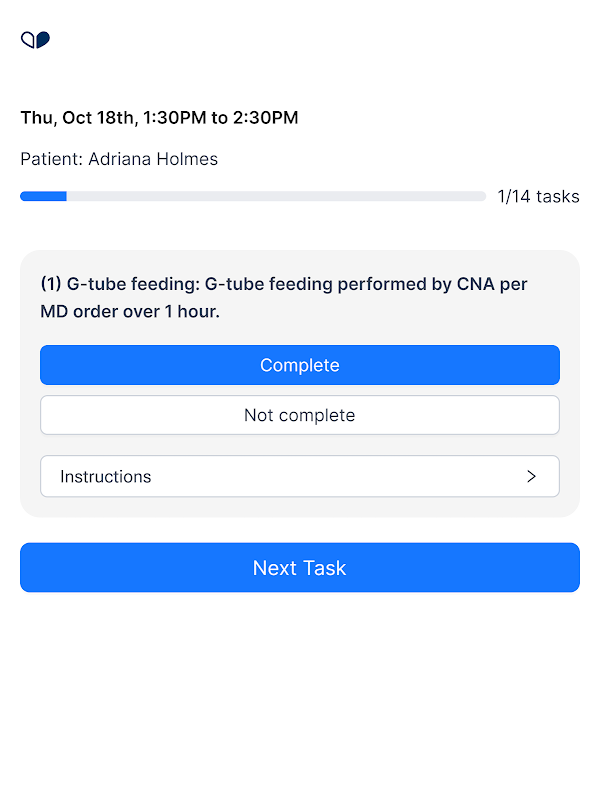Click the gray unfilled part of progress bar
Screen dimensions: 600x800
coord(276,196)
